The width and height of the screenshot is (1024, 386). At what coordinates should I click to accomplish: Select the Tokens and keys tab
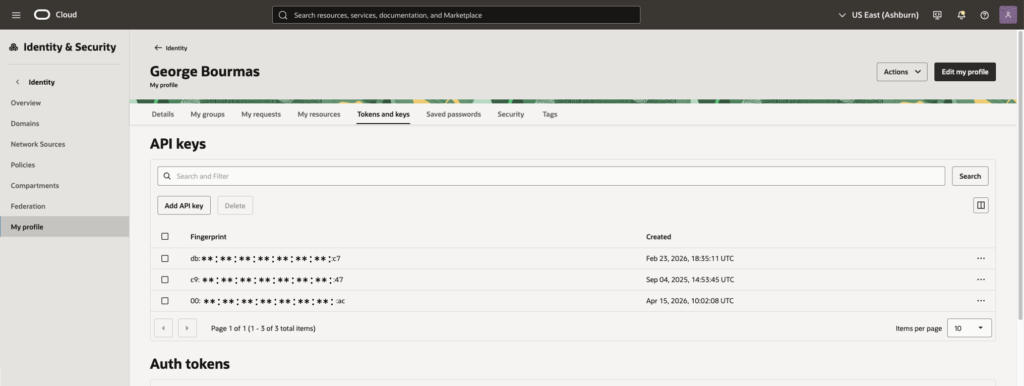383,114
